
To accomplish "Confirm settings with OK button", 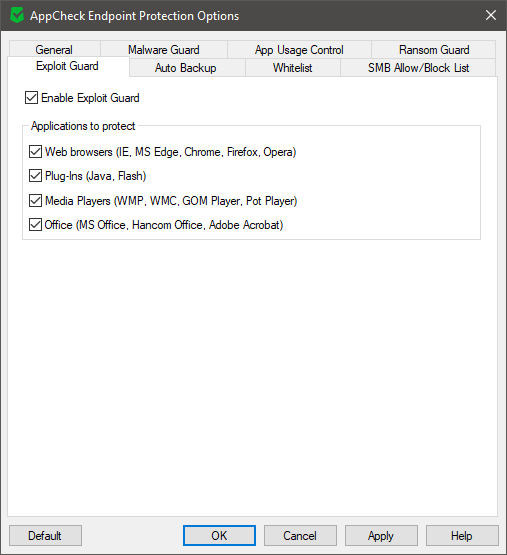I will pyautogui.click(x=219, y=536).
